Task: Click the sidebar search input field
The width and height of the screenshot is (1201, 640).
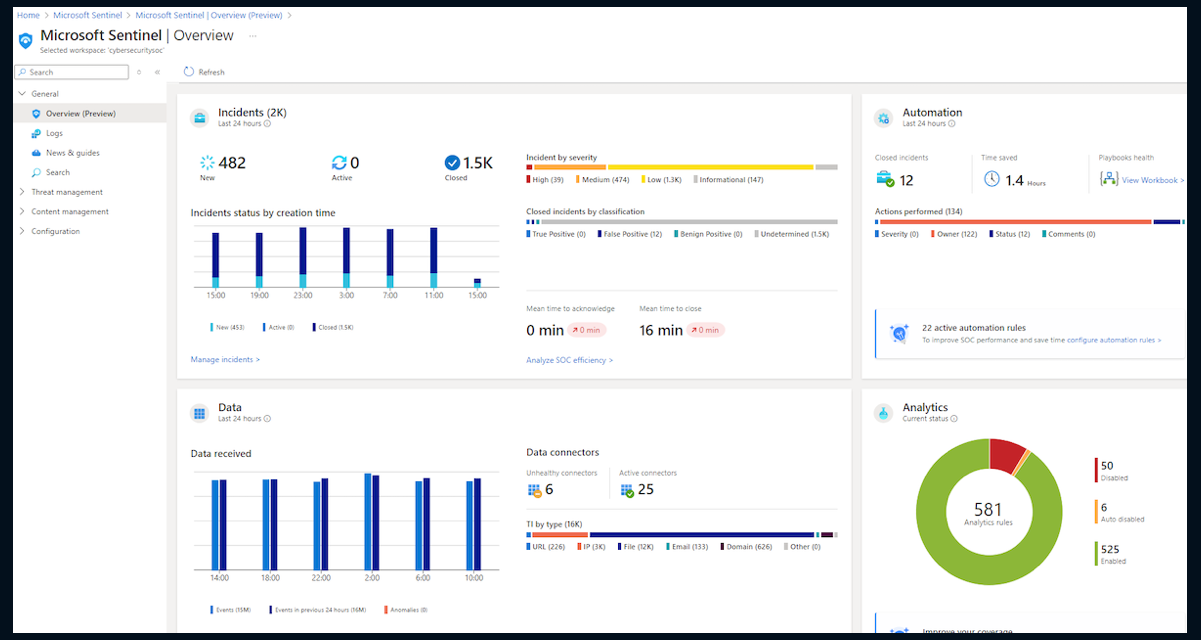Action: (72, 72)
